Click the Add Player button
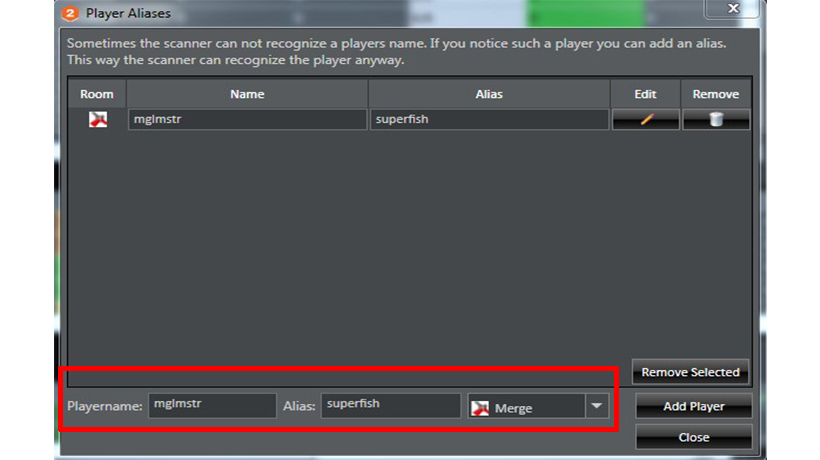The height and width of the screenshot is (460, 820). [x=694, y=406]
